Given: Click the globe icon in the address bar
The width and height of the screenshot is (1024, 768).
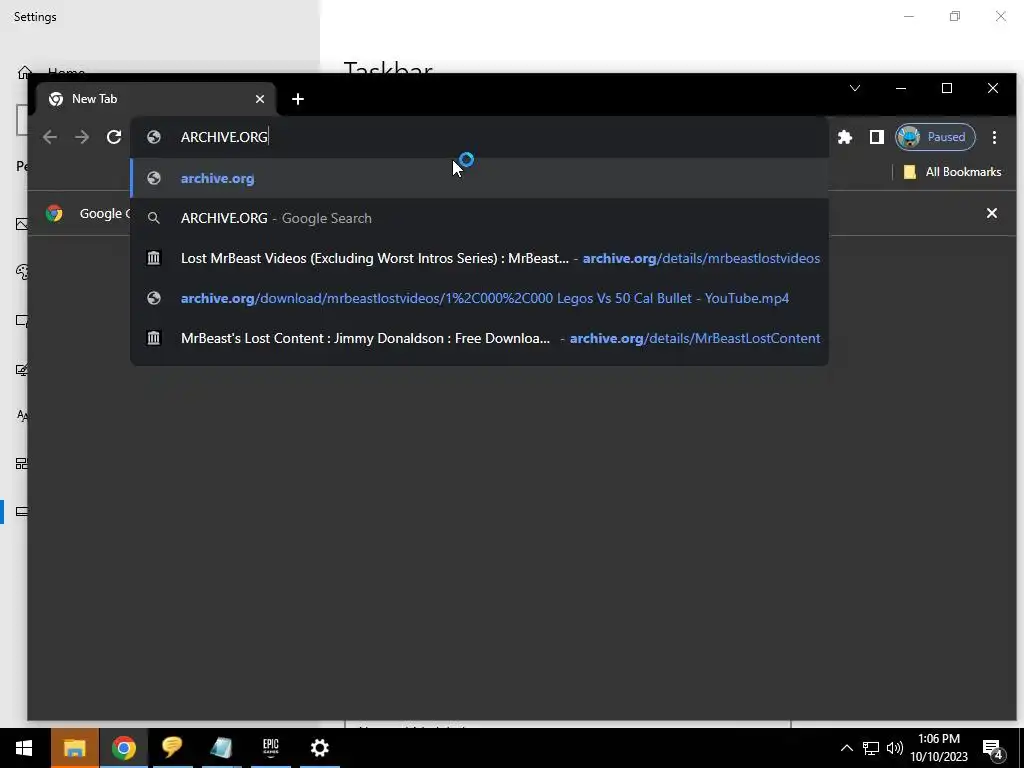Looking at the screenshot, I should 153,137.
